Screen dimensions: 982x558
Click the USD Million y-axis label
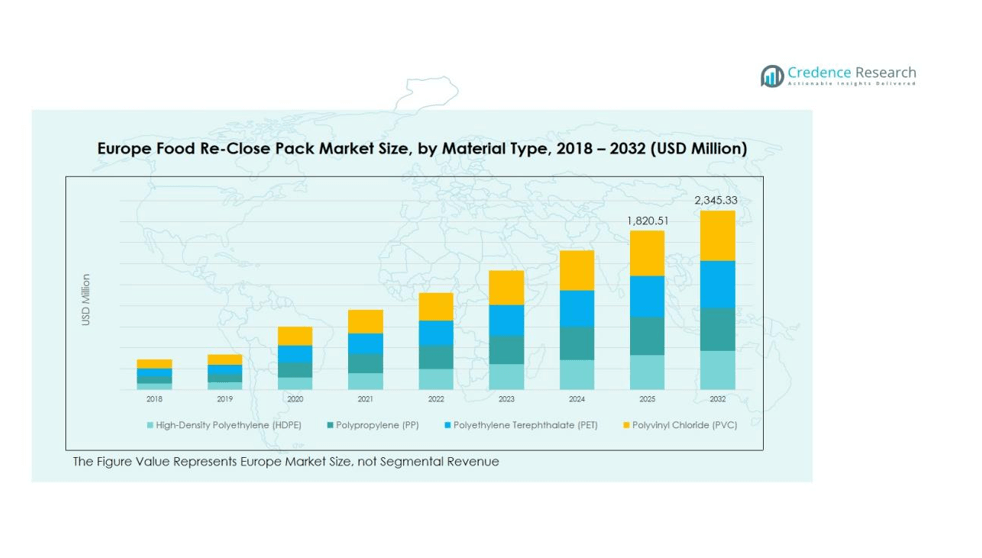[86, 299]
